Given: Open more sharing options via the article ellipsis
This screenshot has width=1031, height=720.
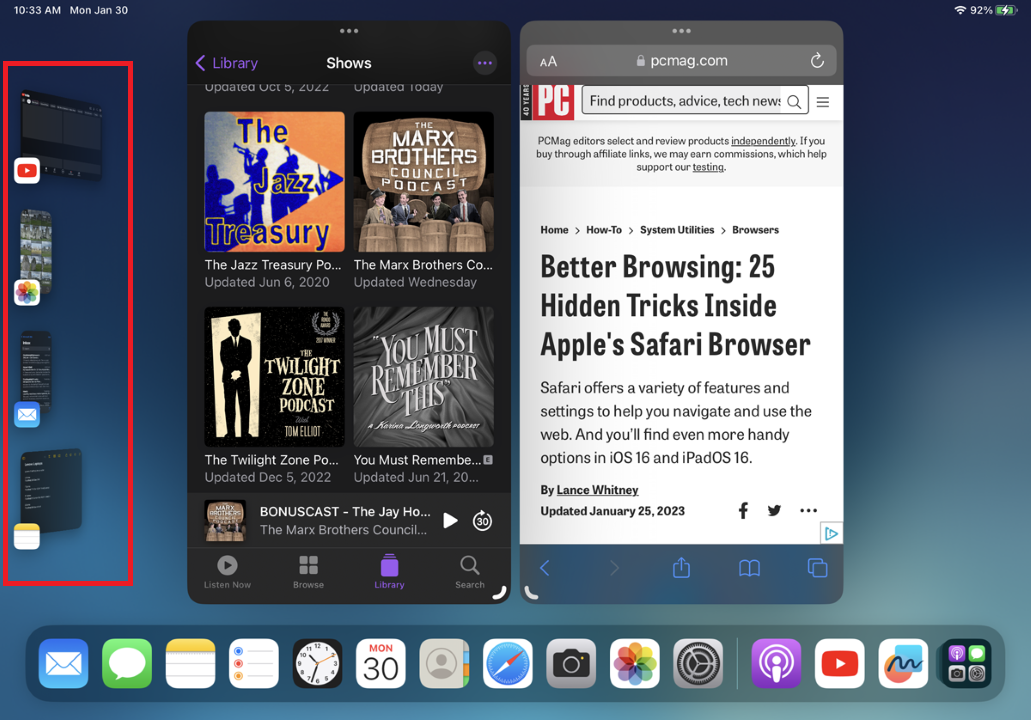Looking at the screenshot, I should tap(808, 510).
